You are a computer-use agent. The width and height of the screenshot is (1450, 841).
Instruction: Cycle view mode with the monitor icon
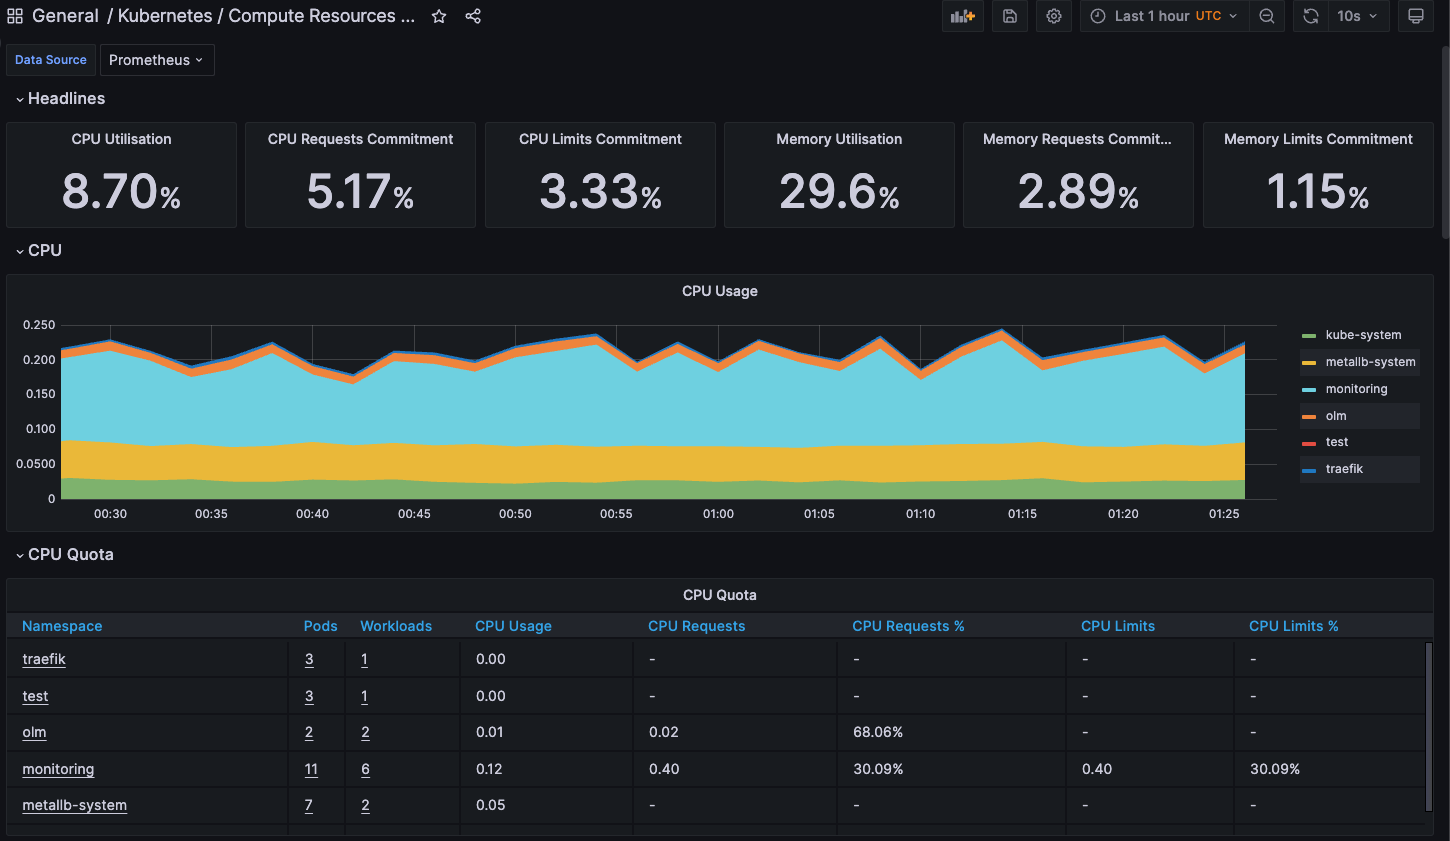[1416, 16]
